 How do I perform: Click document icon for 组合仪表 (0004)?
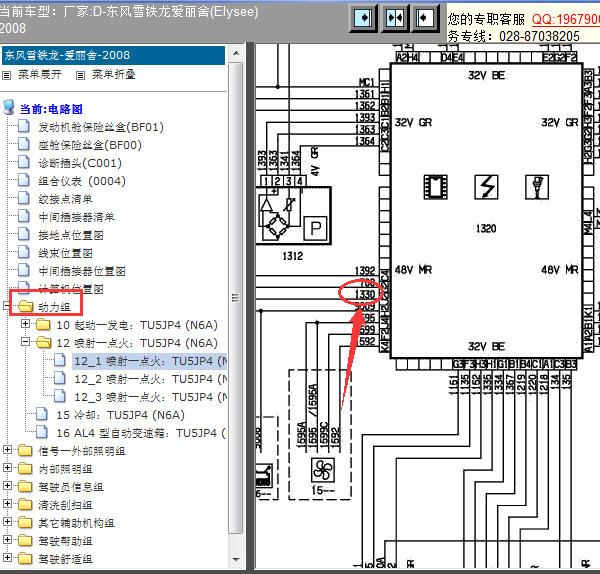[x=24, y=180]
